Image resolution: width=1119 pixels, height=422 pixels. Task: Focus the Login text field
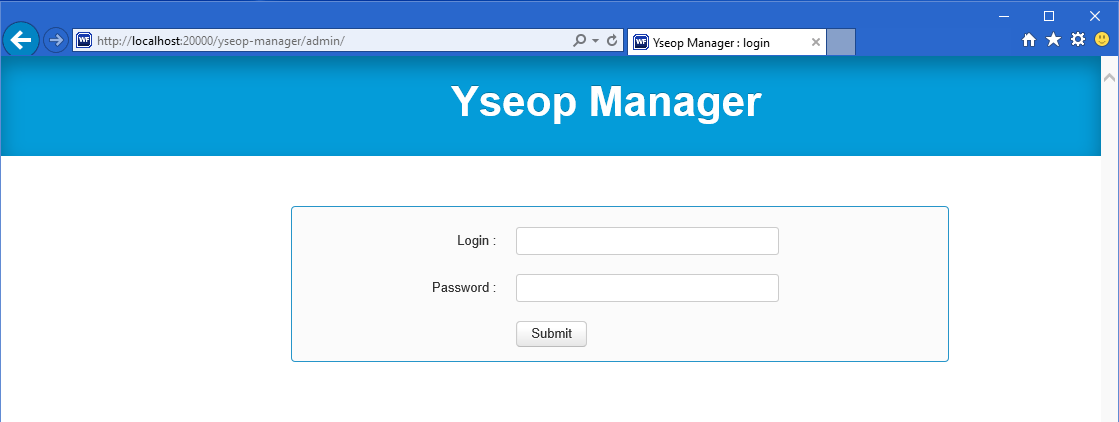pos(647,241)
